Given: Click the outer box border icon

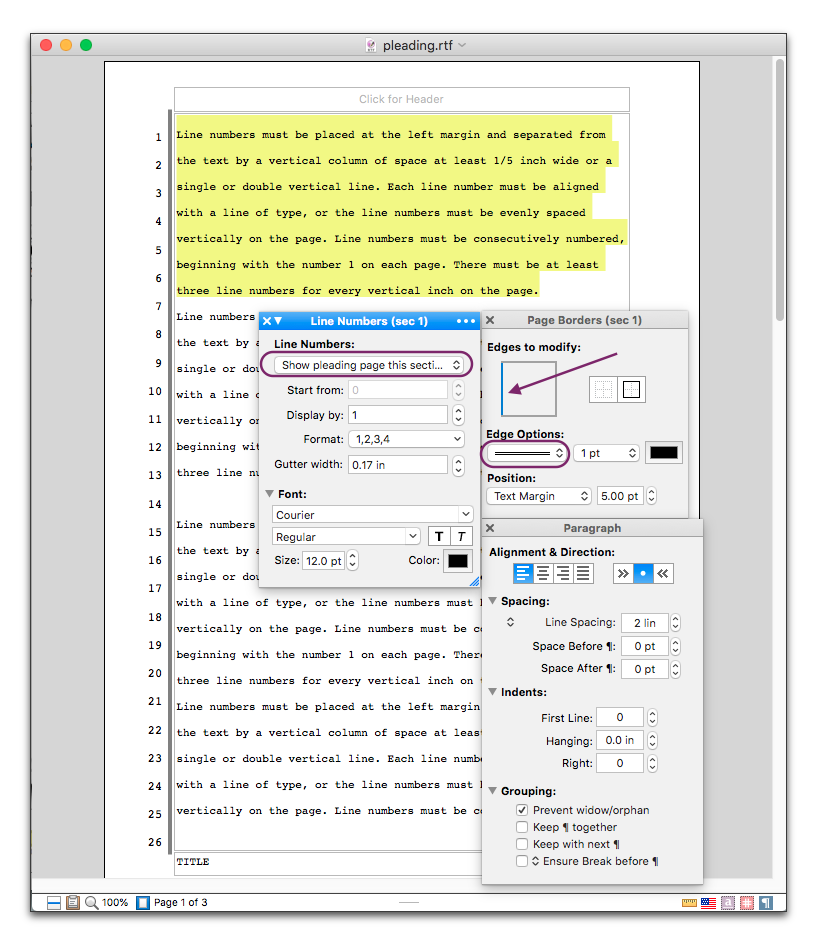Looking at the screenshot, I should pyautogui.click(x=631, y=390).
